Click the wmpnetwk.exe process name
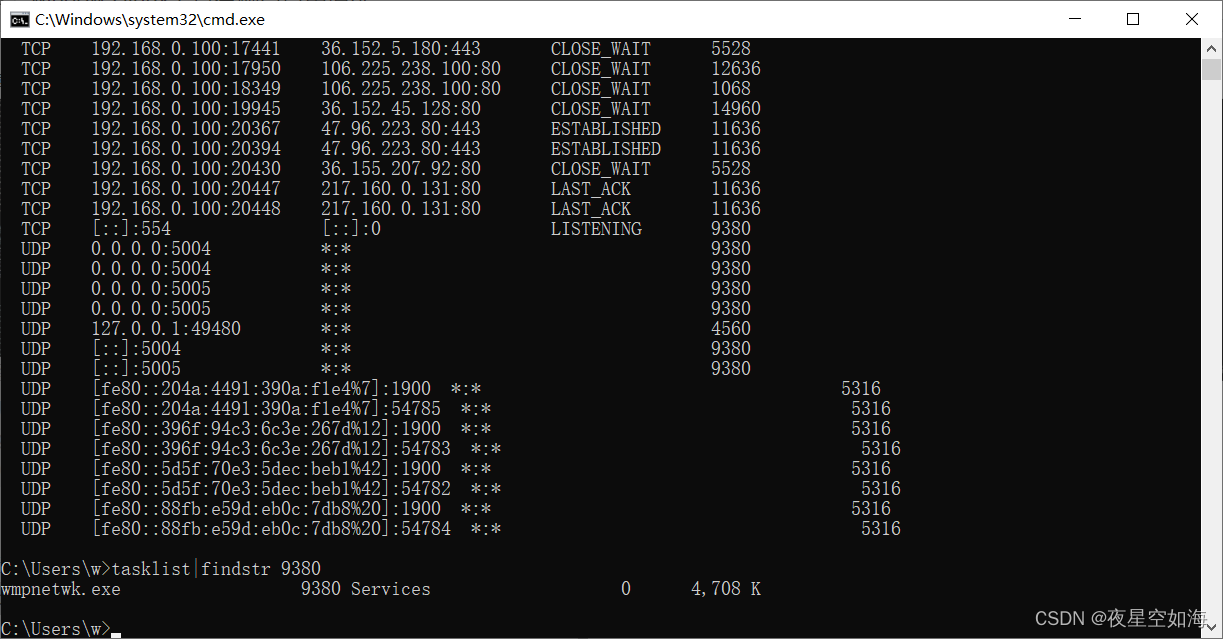The height and width of the screenshot is (639, 1223). click(x=61, y=589)
